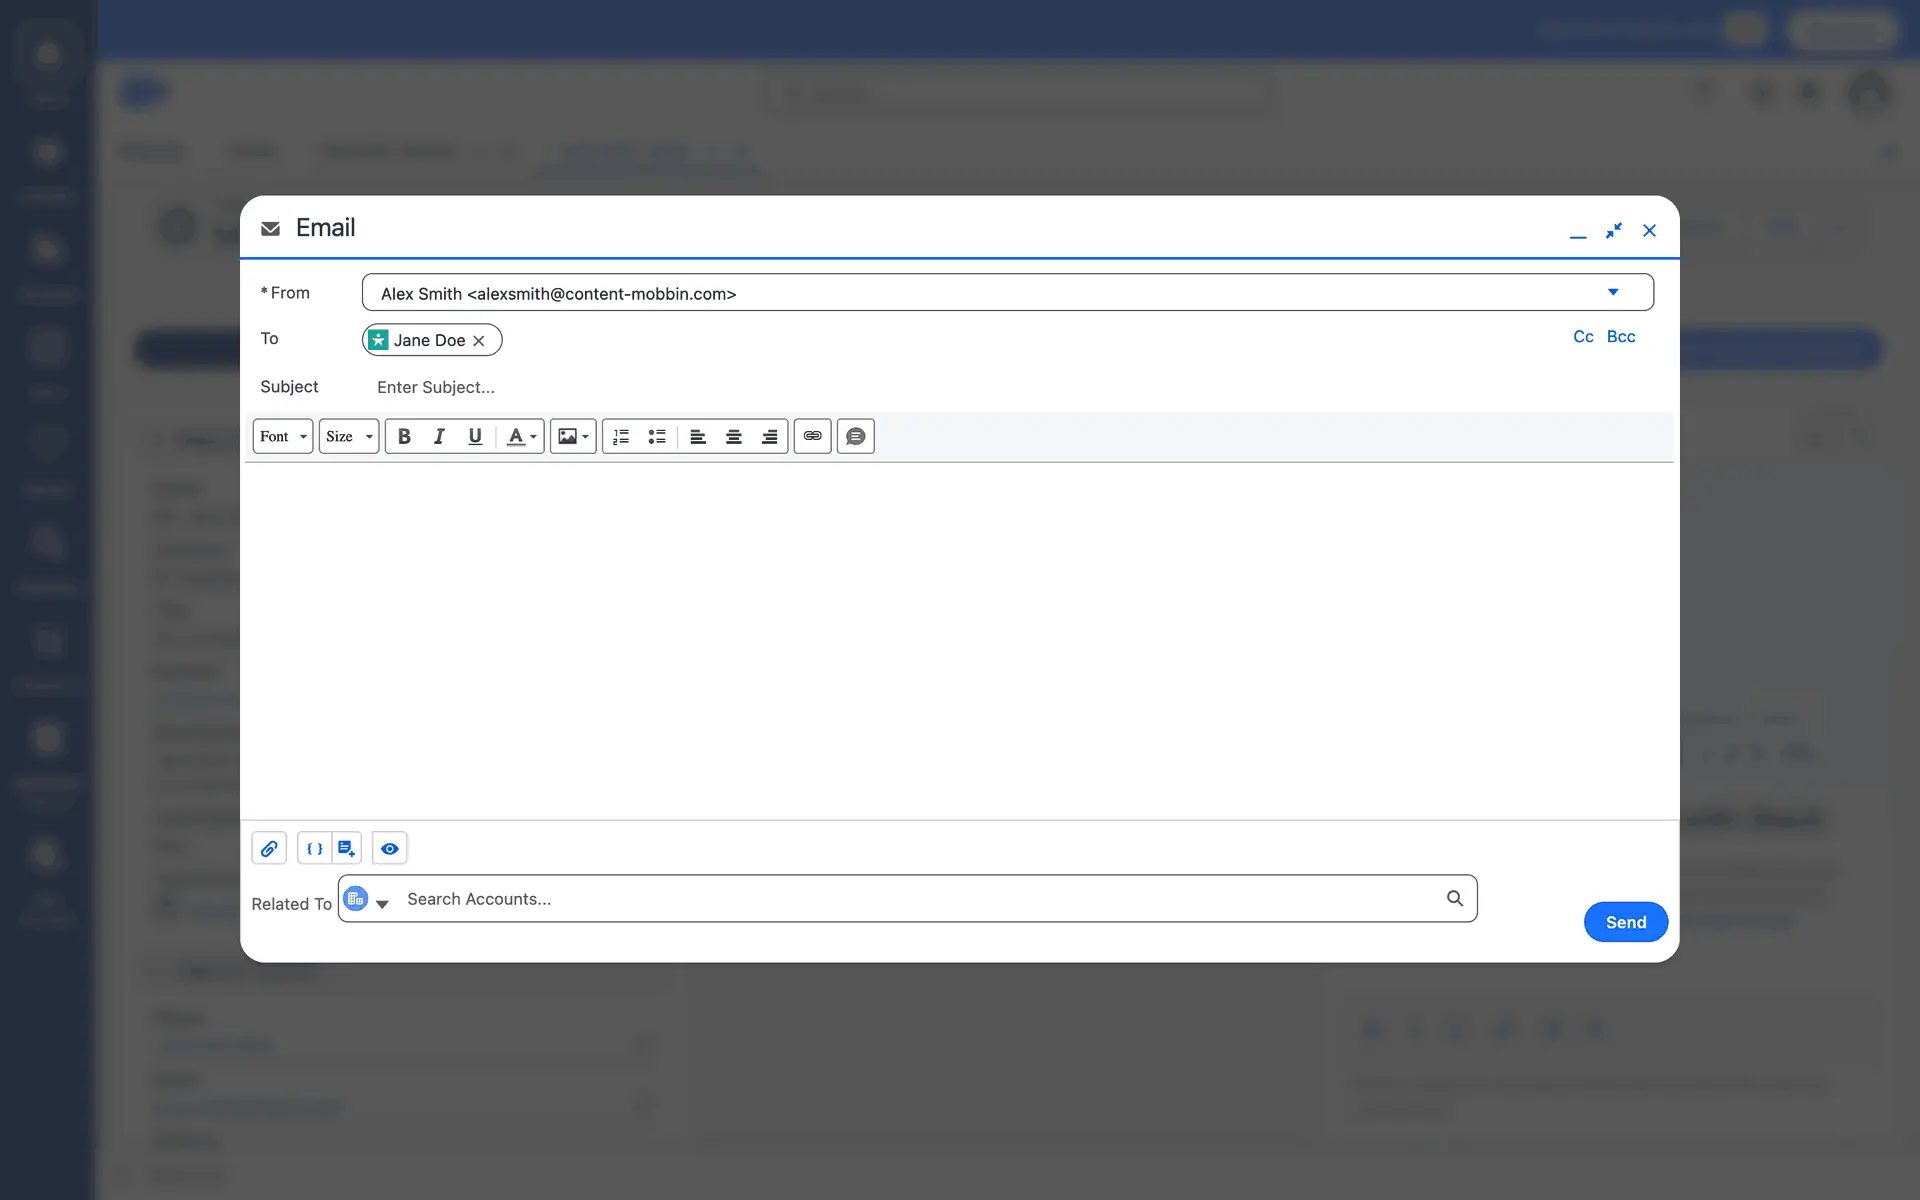The width and height of the screenshot is (1920, 1200).
Task: Click the attach file paperclip icon
Action: coord(269,848)
